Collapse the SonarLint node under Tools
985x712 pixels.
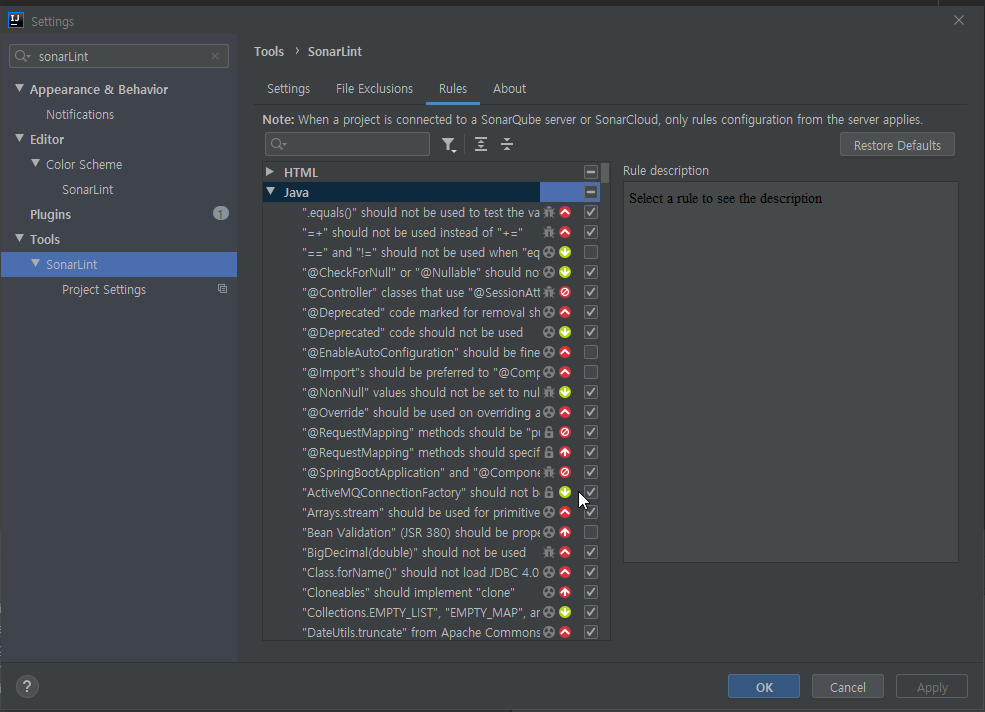(x=35, y=263)
